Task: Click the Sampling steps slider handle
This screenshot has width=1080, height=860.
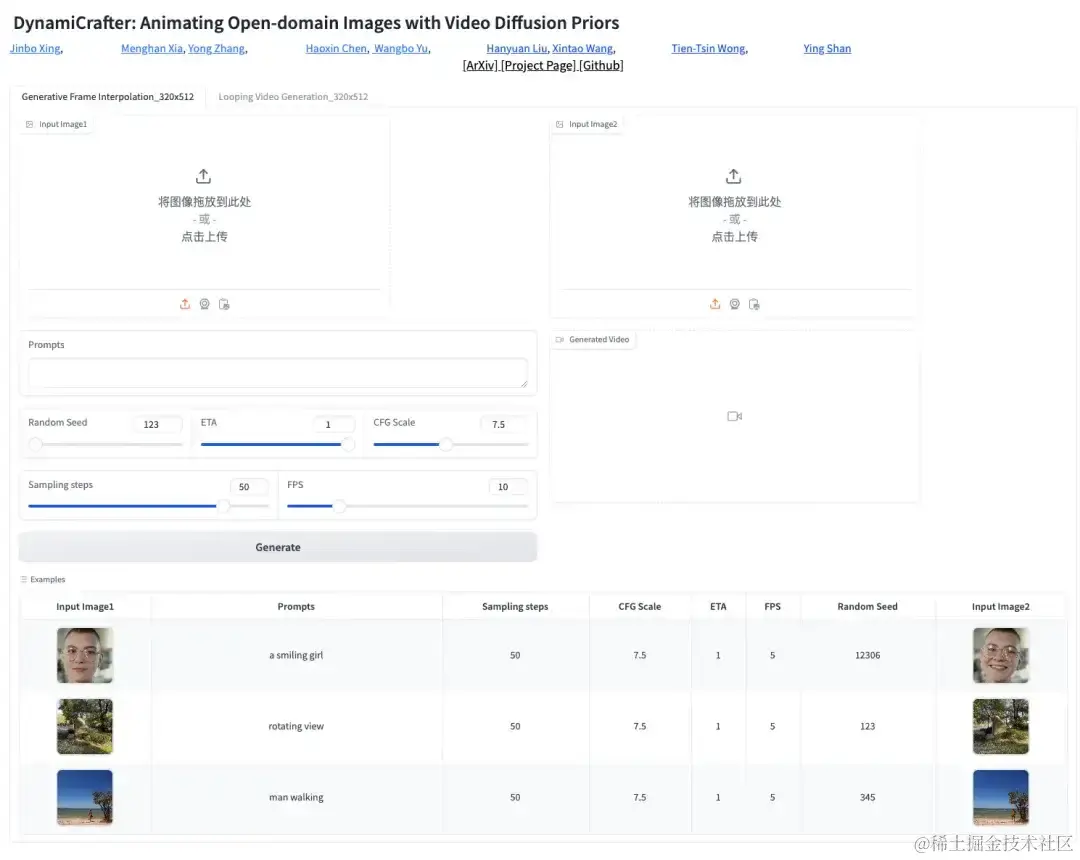Action: pyautogui.click(x=223, y=506)
